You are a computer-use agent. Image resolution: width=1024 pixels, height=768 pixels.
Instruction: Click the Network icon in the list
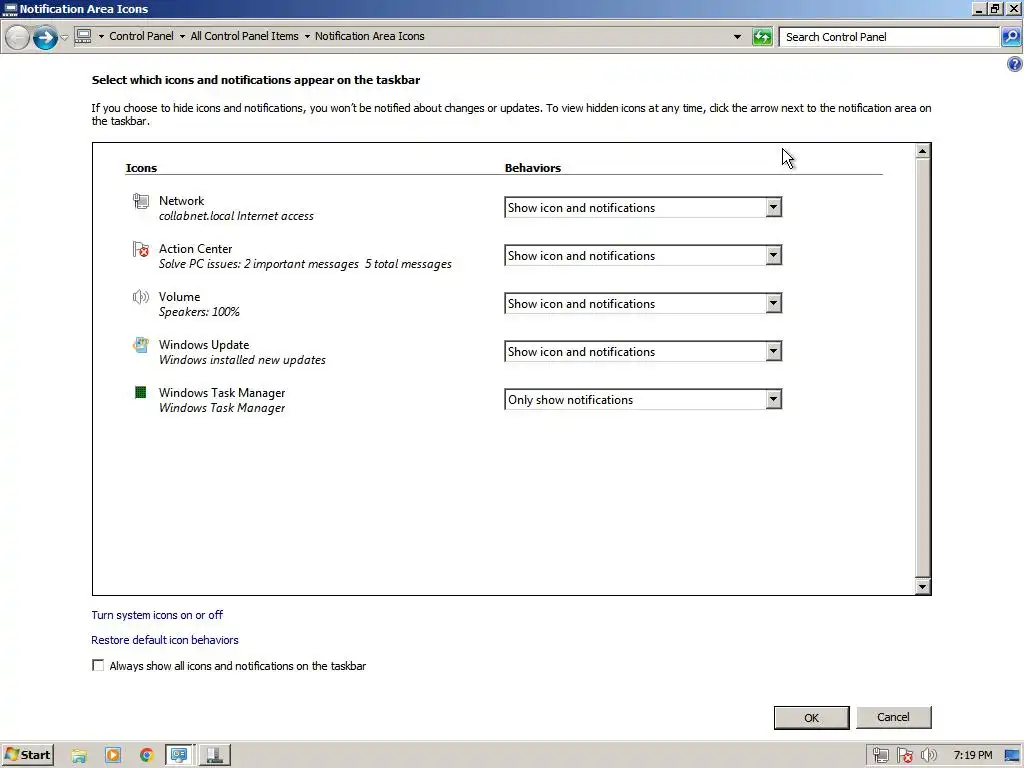click(x=140, y=201)
